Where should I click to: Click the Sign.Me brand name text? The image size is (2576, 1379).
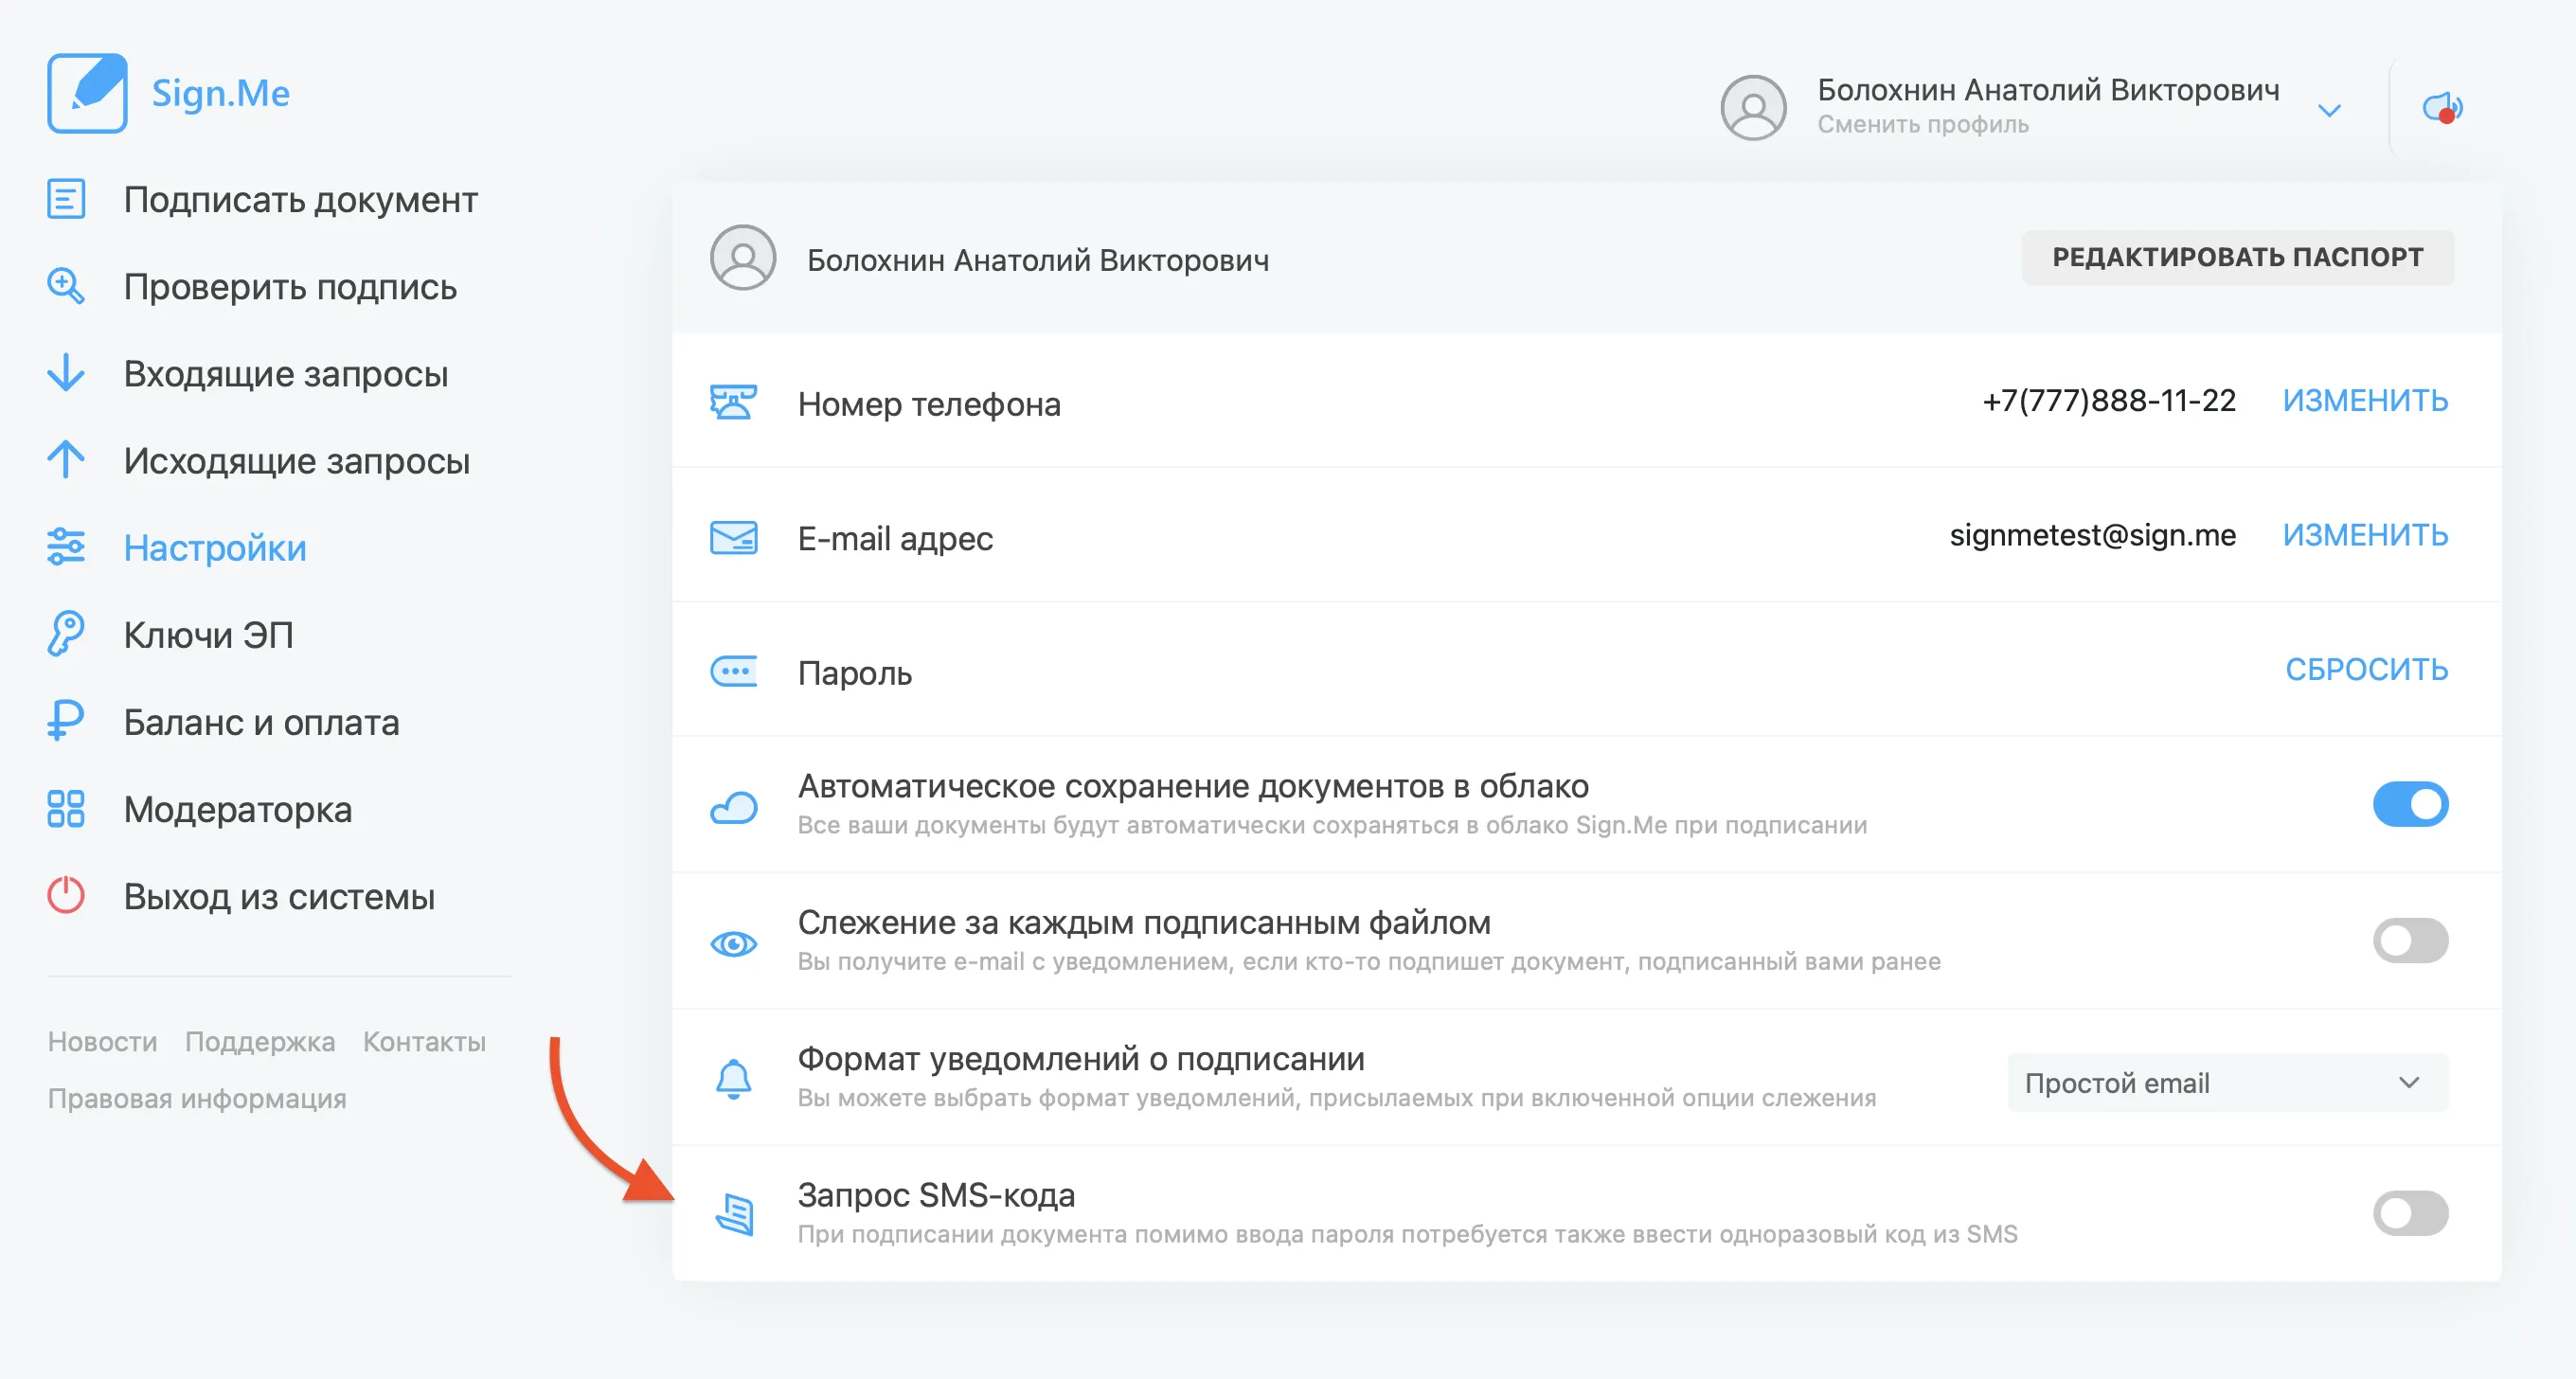pyautogui.click(x=221, y=93)
